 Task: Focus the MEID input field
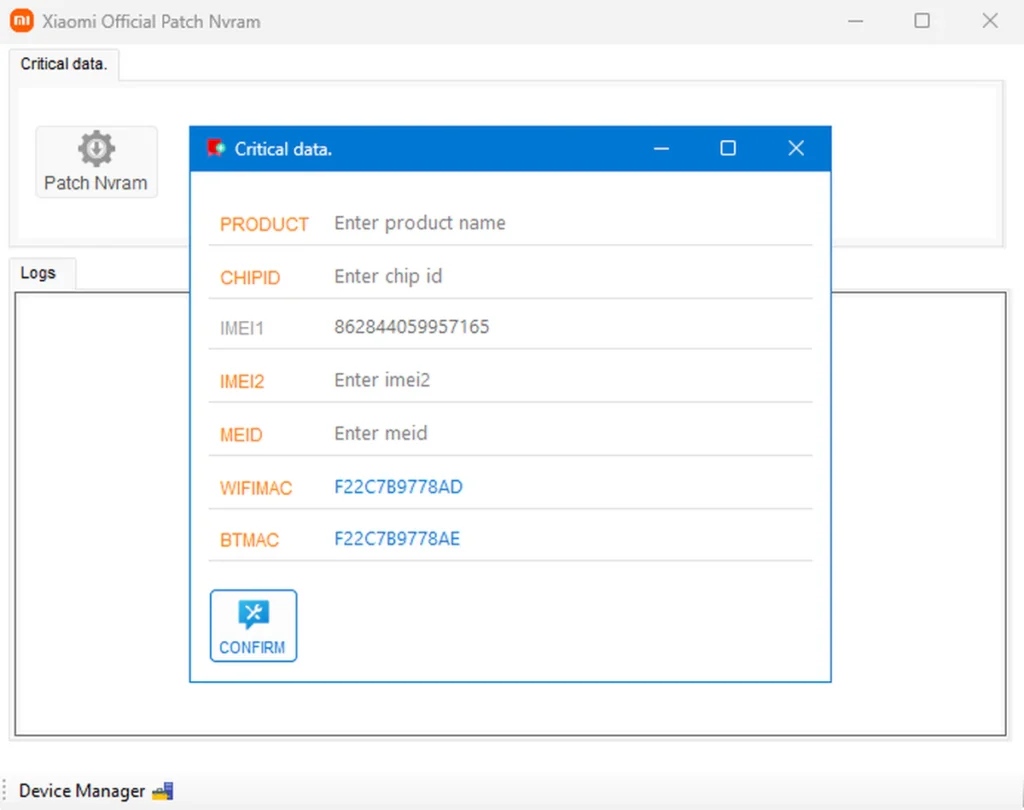[x=570, y=433]
